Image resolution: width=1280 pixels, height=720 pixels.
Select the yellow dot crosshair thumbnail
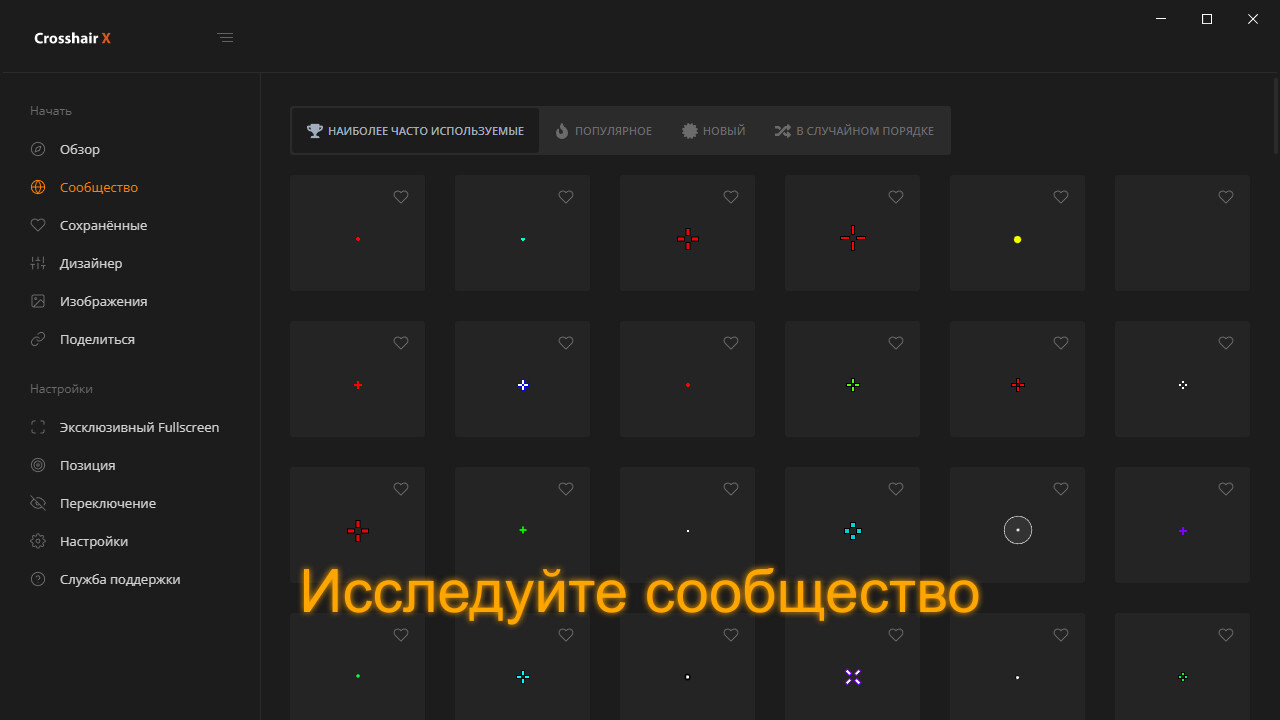click(1017, 239)
